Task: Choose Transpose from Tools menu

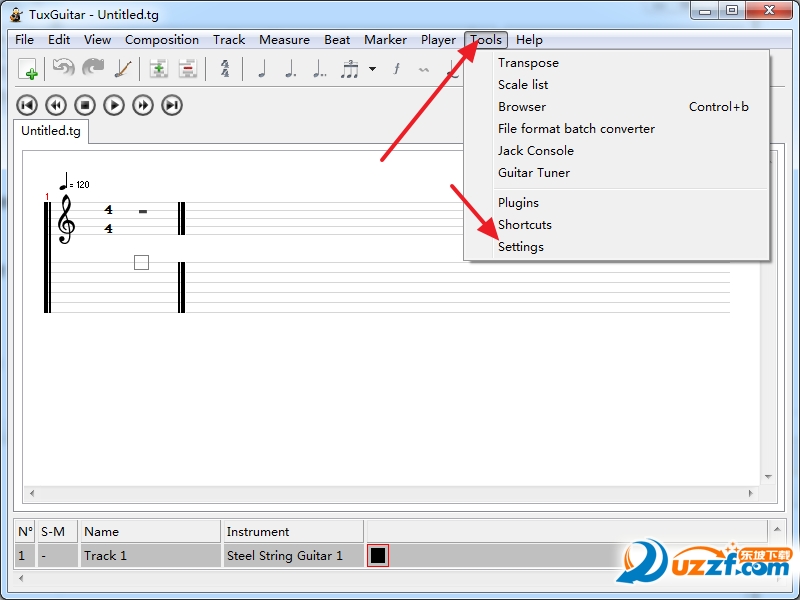Action: pyautogui.click(x=616, y=63)
